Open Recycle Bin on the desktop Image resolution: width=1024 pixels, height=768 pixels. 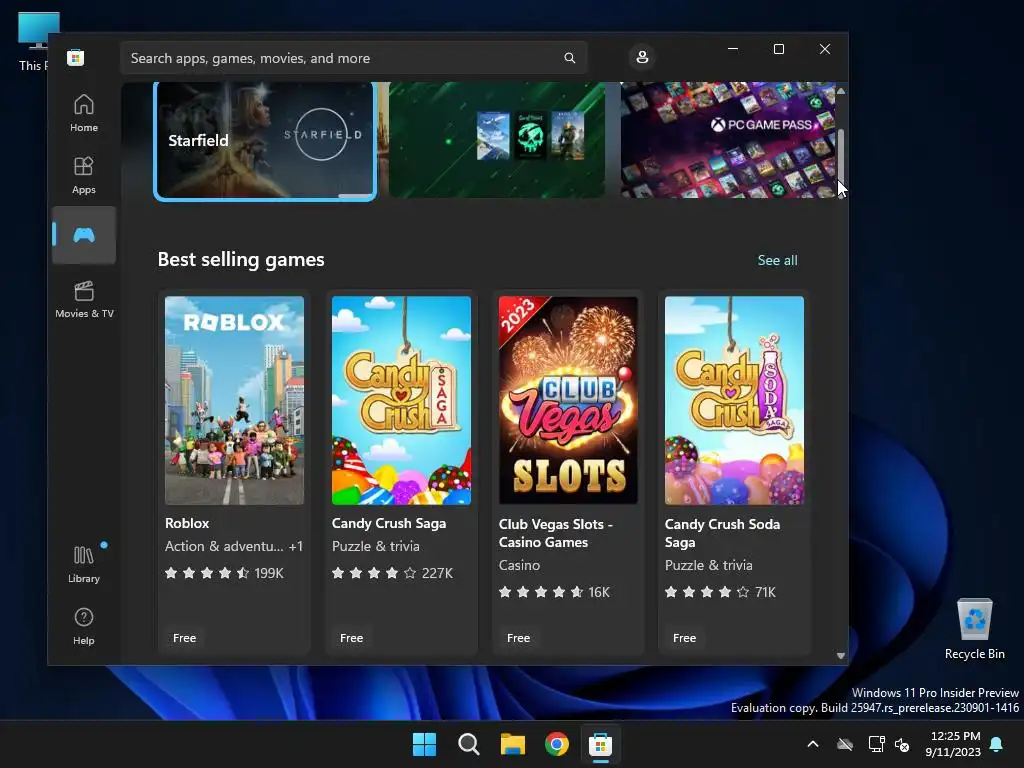974,628
